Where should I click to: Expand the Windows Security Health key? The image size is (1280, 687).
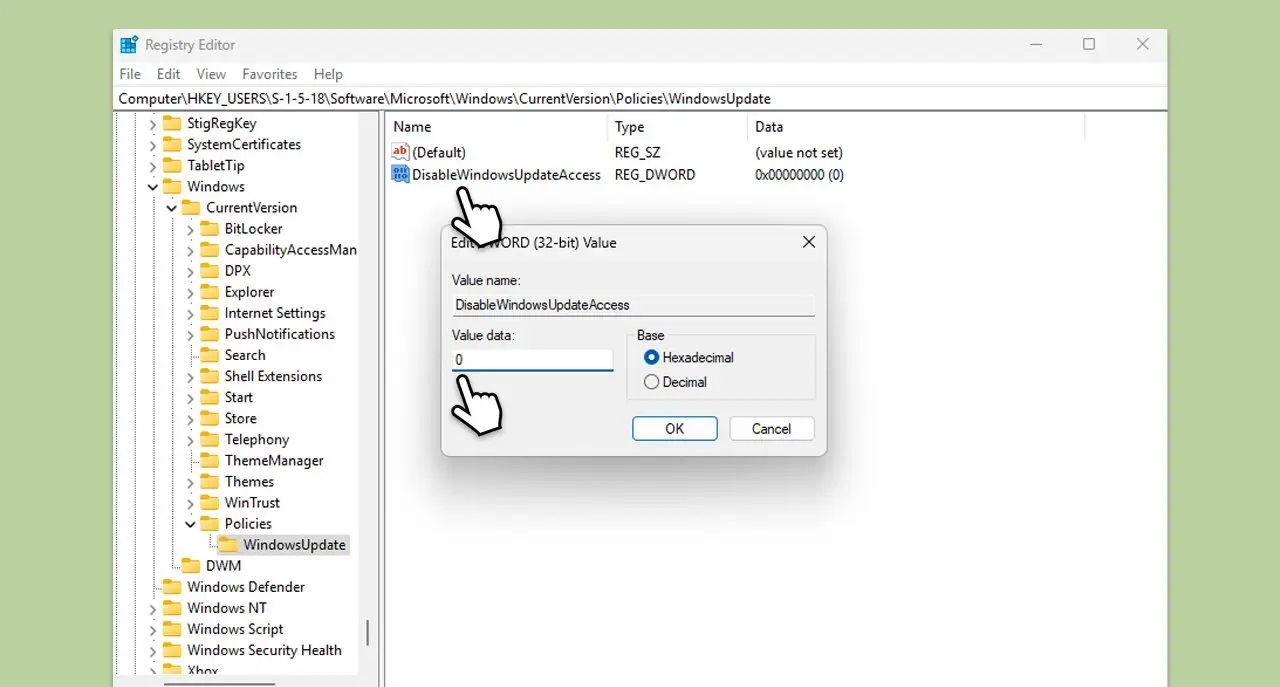click(x=153, y=650)
